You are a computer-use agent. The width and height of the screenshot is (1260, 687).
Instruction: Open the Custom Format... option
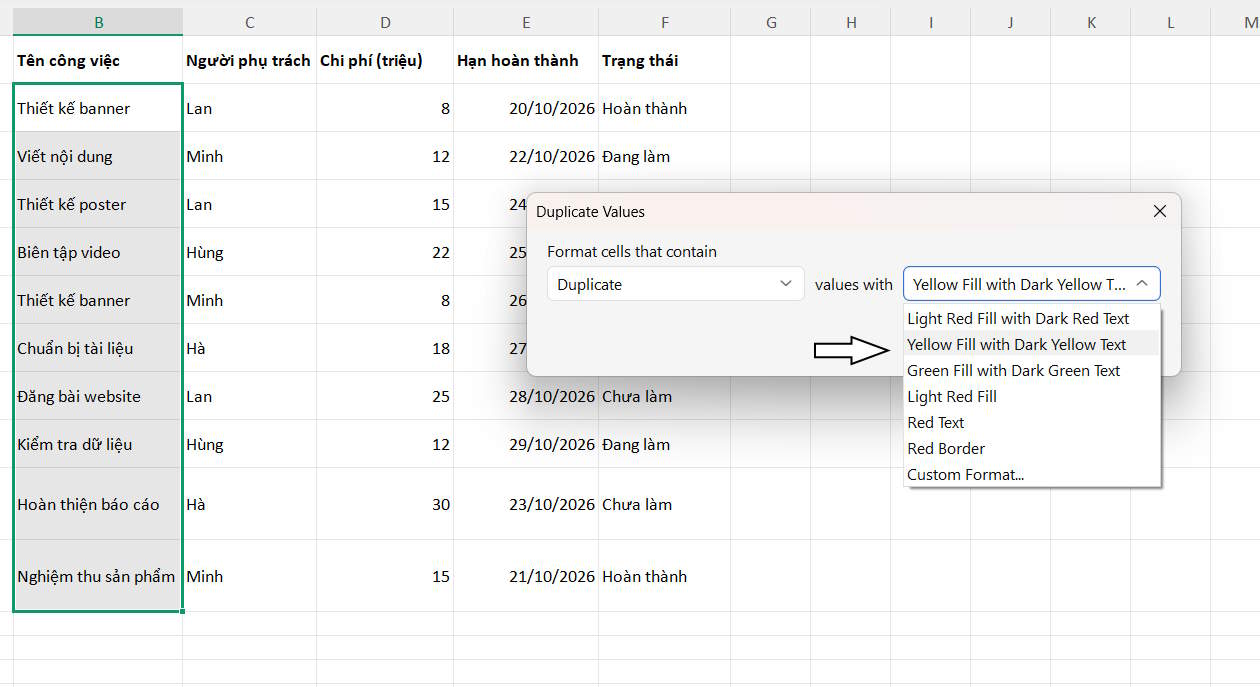pos(1032,475)
